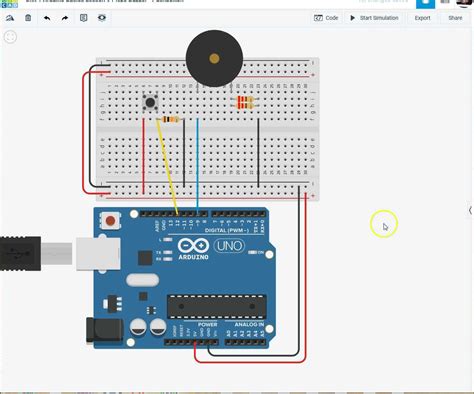The image size is (474, 394).
Task: Select the circuit view blue button
Action: click(425, 3)
